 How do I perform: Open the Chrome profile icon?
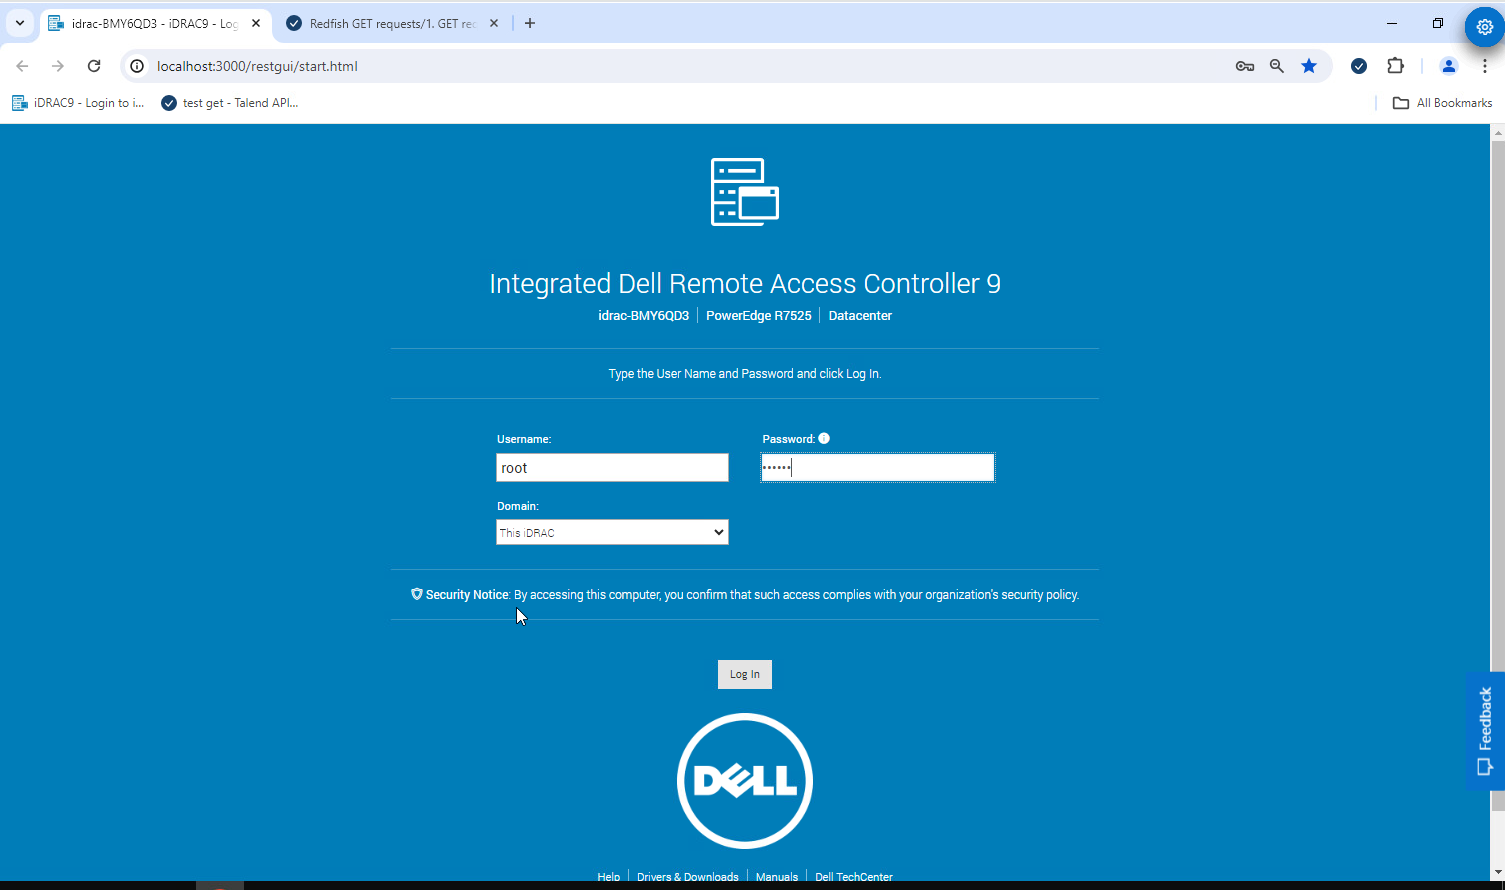coord(1448,66)
